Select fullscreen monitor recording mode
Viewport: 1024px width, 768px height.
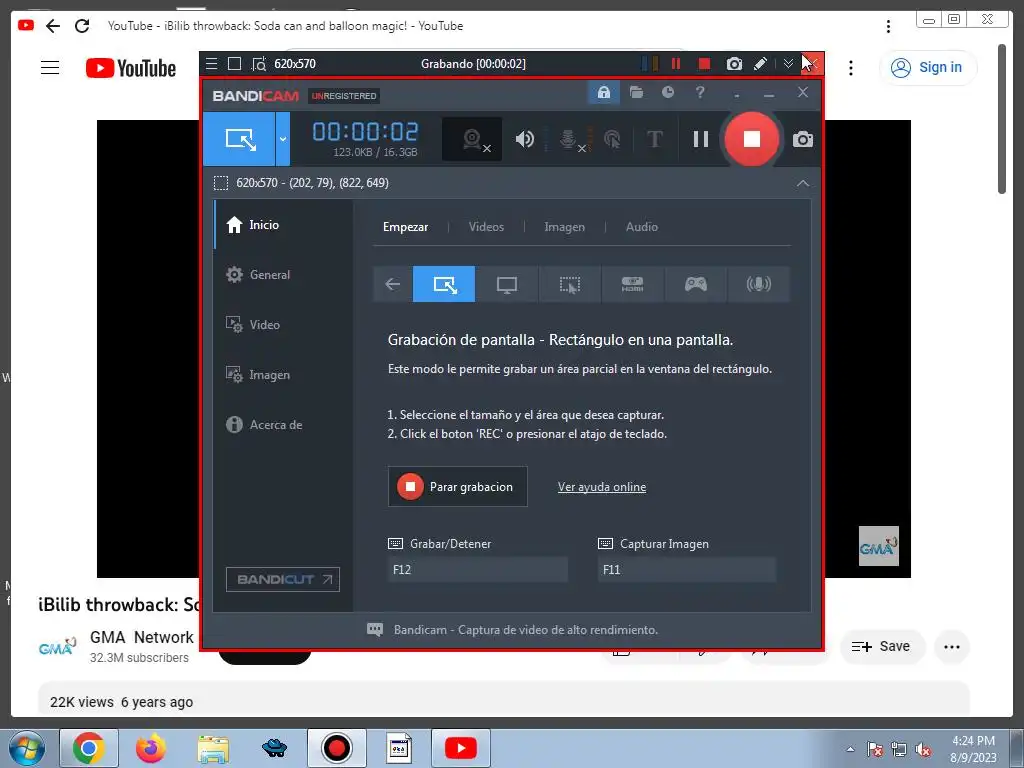tap(507, 284)
